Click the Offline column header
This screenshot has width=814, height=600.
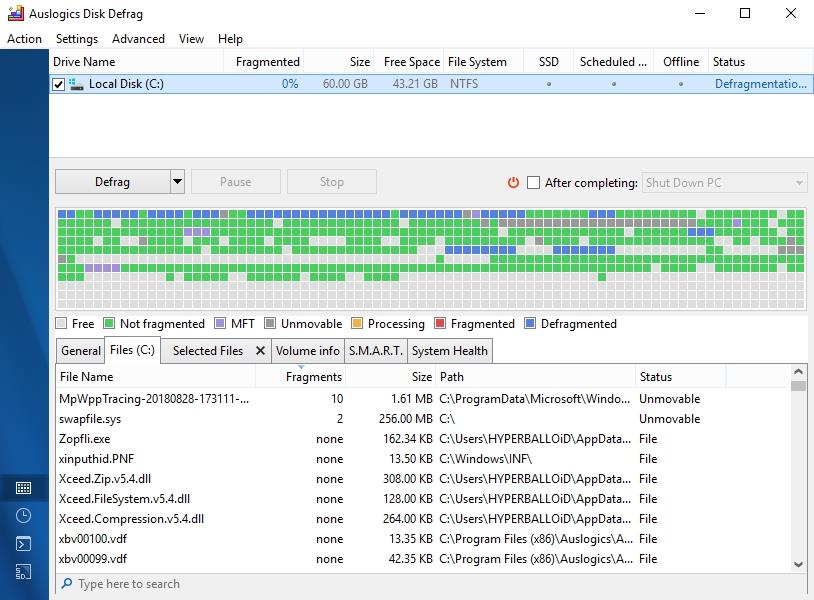[x=681, y=62]
